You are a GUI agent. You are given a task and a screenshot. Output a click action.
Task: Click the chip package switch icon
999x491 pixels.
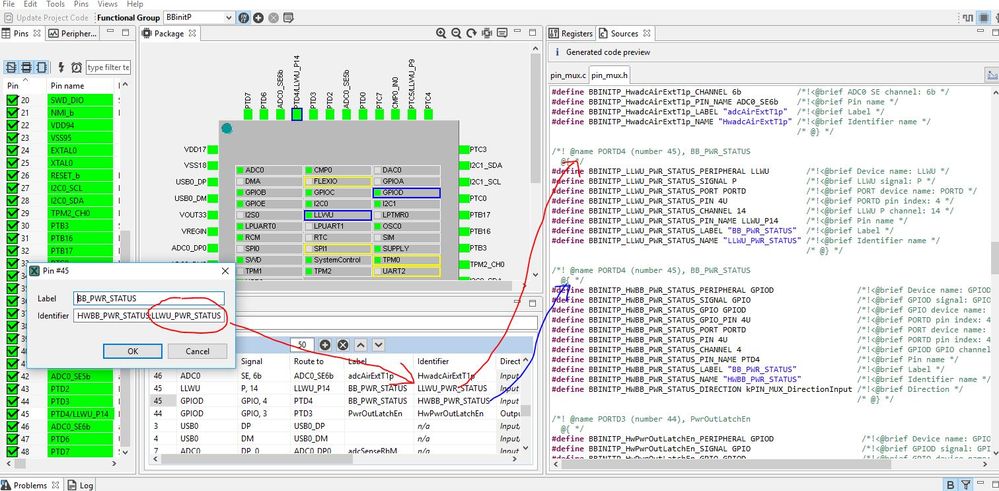point(487,33)
